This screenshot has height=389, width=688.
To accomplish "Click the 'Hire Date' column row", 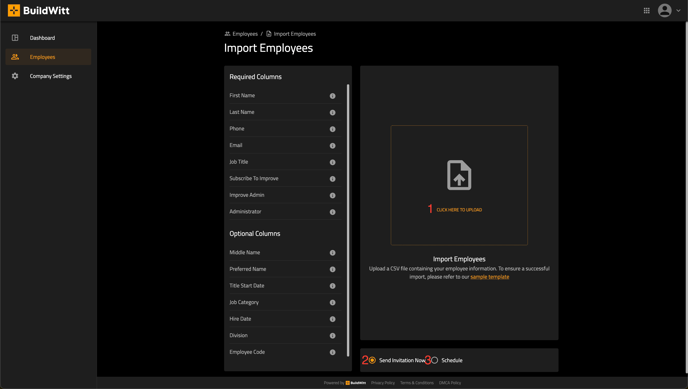I will [x=285, y=319].
